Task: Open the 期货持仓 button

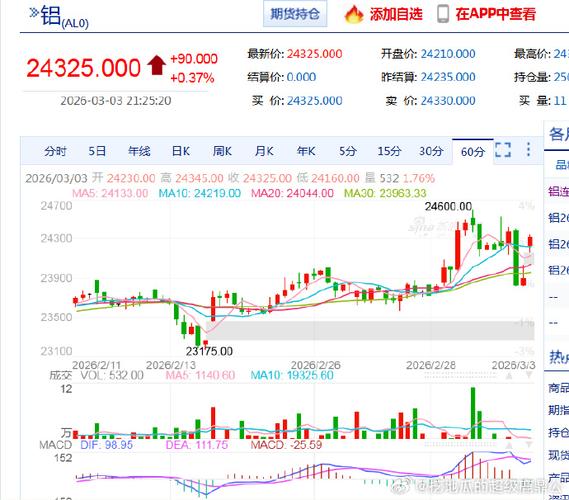Action: point(295,14)
